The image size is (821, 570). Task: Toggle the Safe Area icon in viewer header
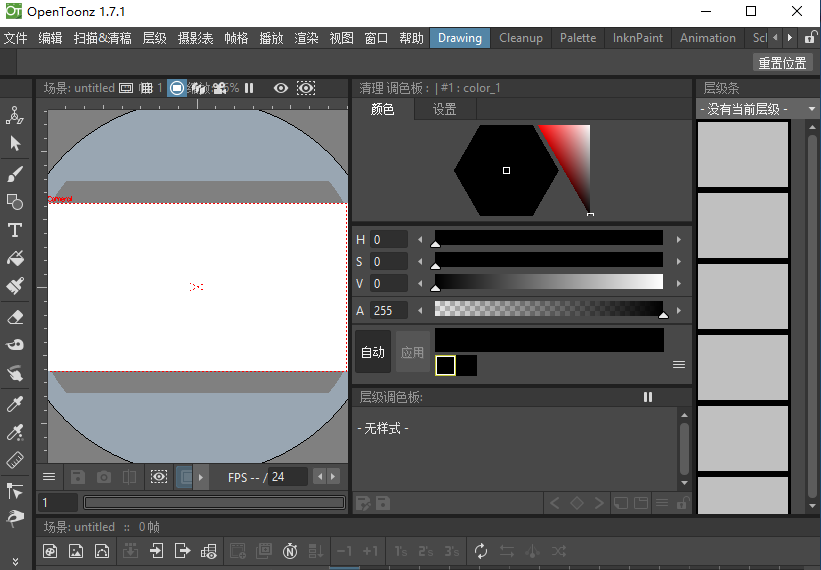126,88
